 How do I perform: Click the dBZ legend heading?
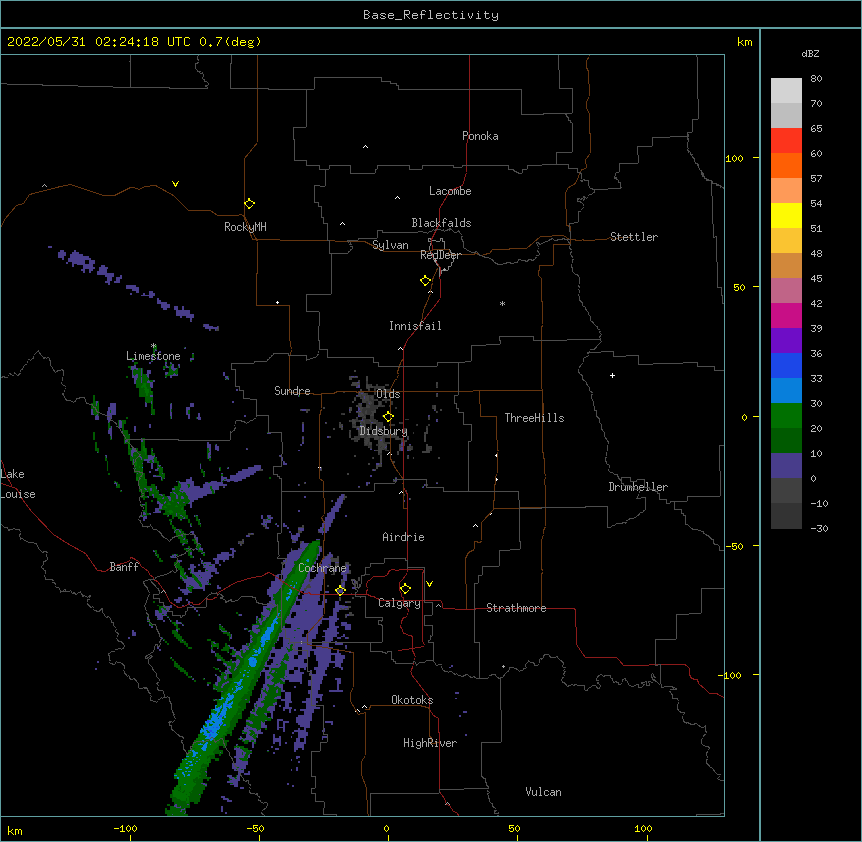tap(810, 53)
